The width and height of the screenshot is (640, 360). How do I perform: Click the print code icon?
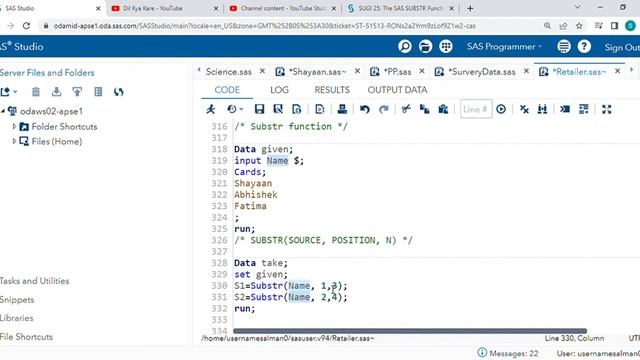[342, 109]
